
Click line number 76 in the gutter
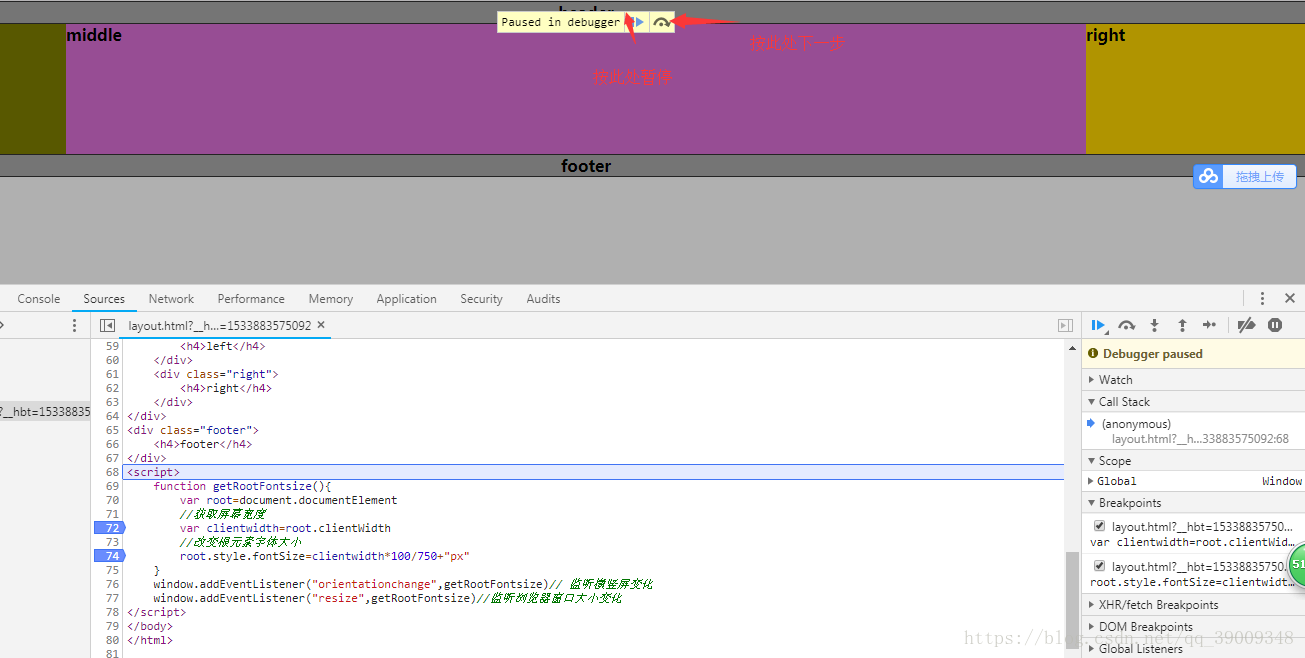[x=112, y=584]
